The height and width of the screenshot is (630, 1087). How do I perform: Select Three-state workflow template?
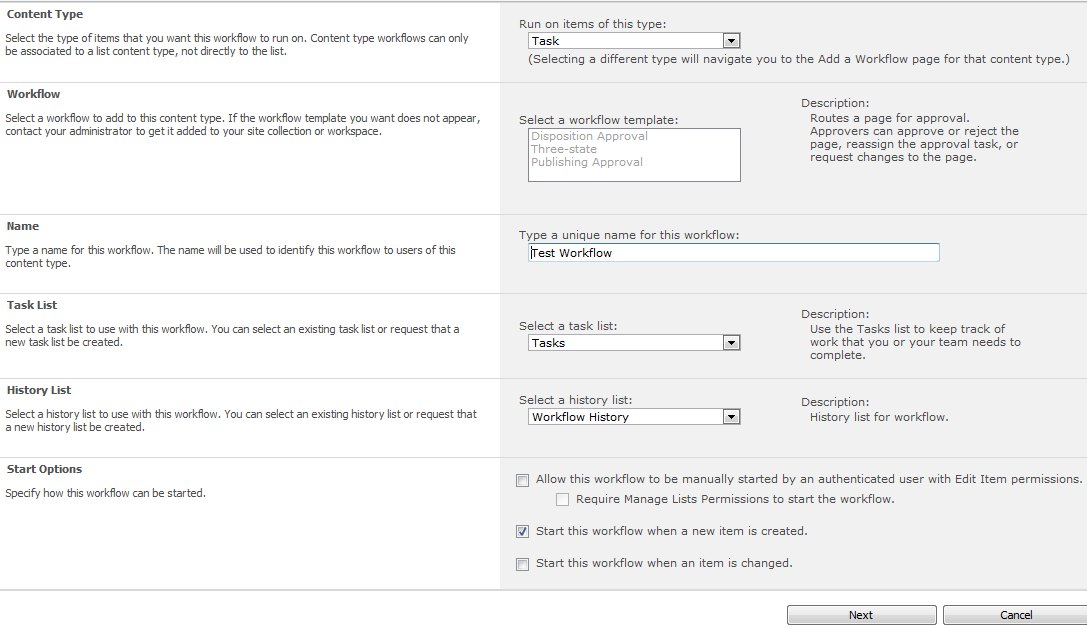tap(564, 149)
